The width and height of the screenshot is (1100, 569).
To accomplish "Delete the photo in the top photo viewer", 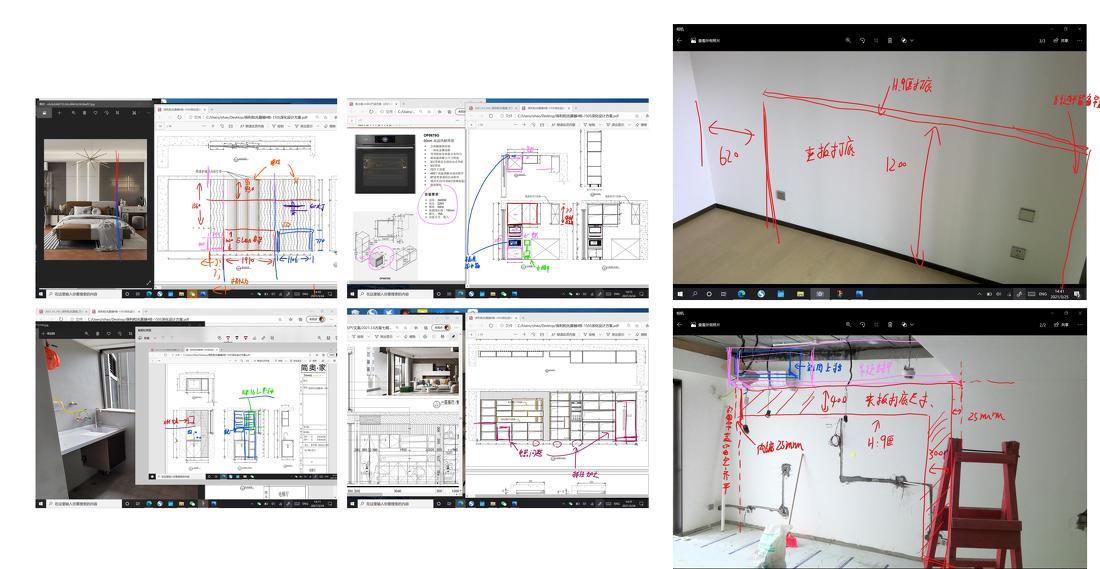I will pyautogui.click(x=890, y=40).
